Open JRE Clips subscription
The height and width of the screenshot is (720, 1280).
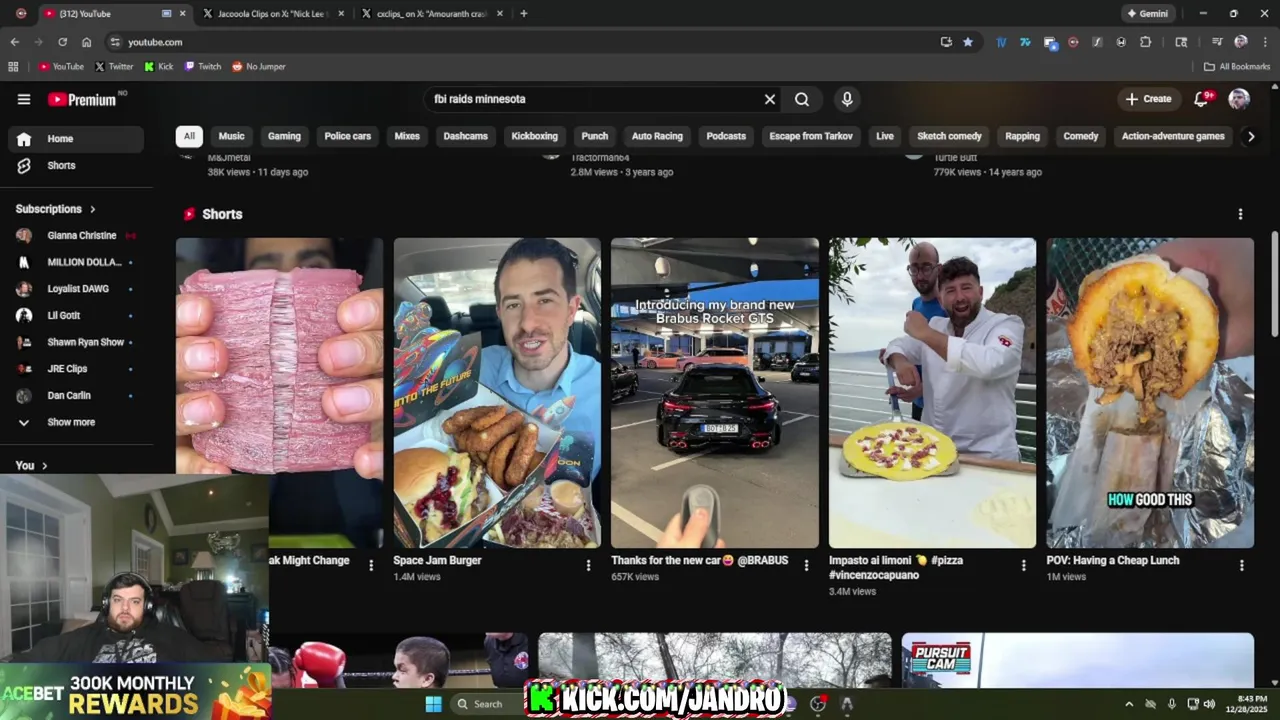coord(77,369)
